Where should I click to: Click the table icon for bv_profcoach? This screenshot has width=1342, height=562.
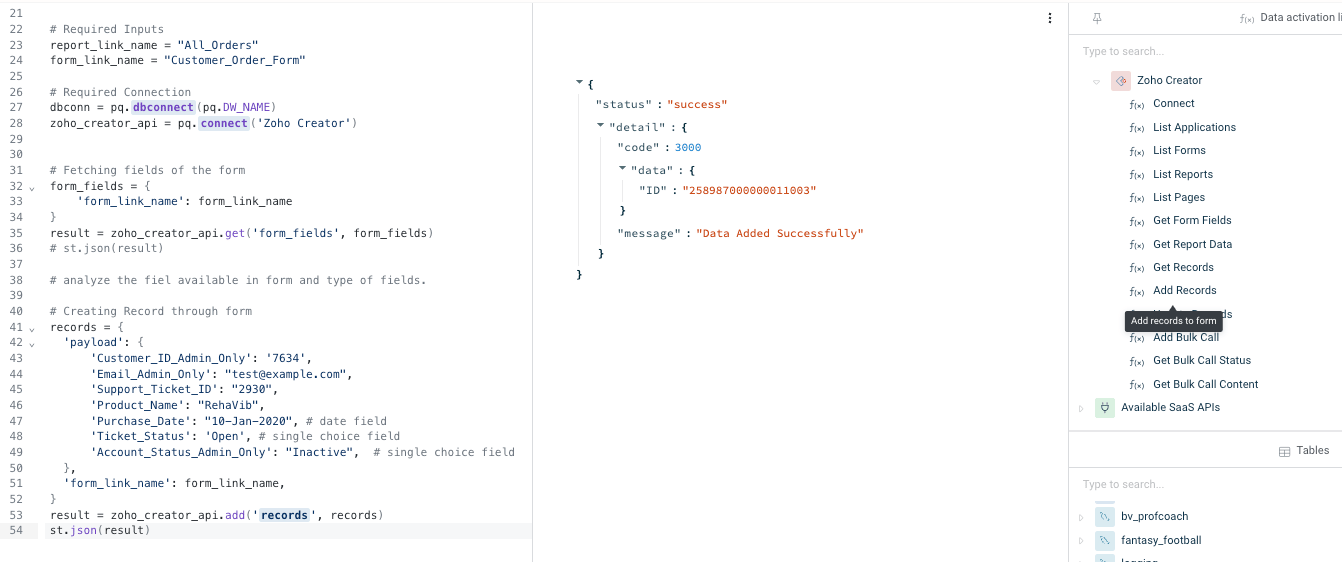pyautogui.click(x=1105, y=517)
